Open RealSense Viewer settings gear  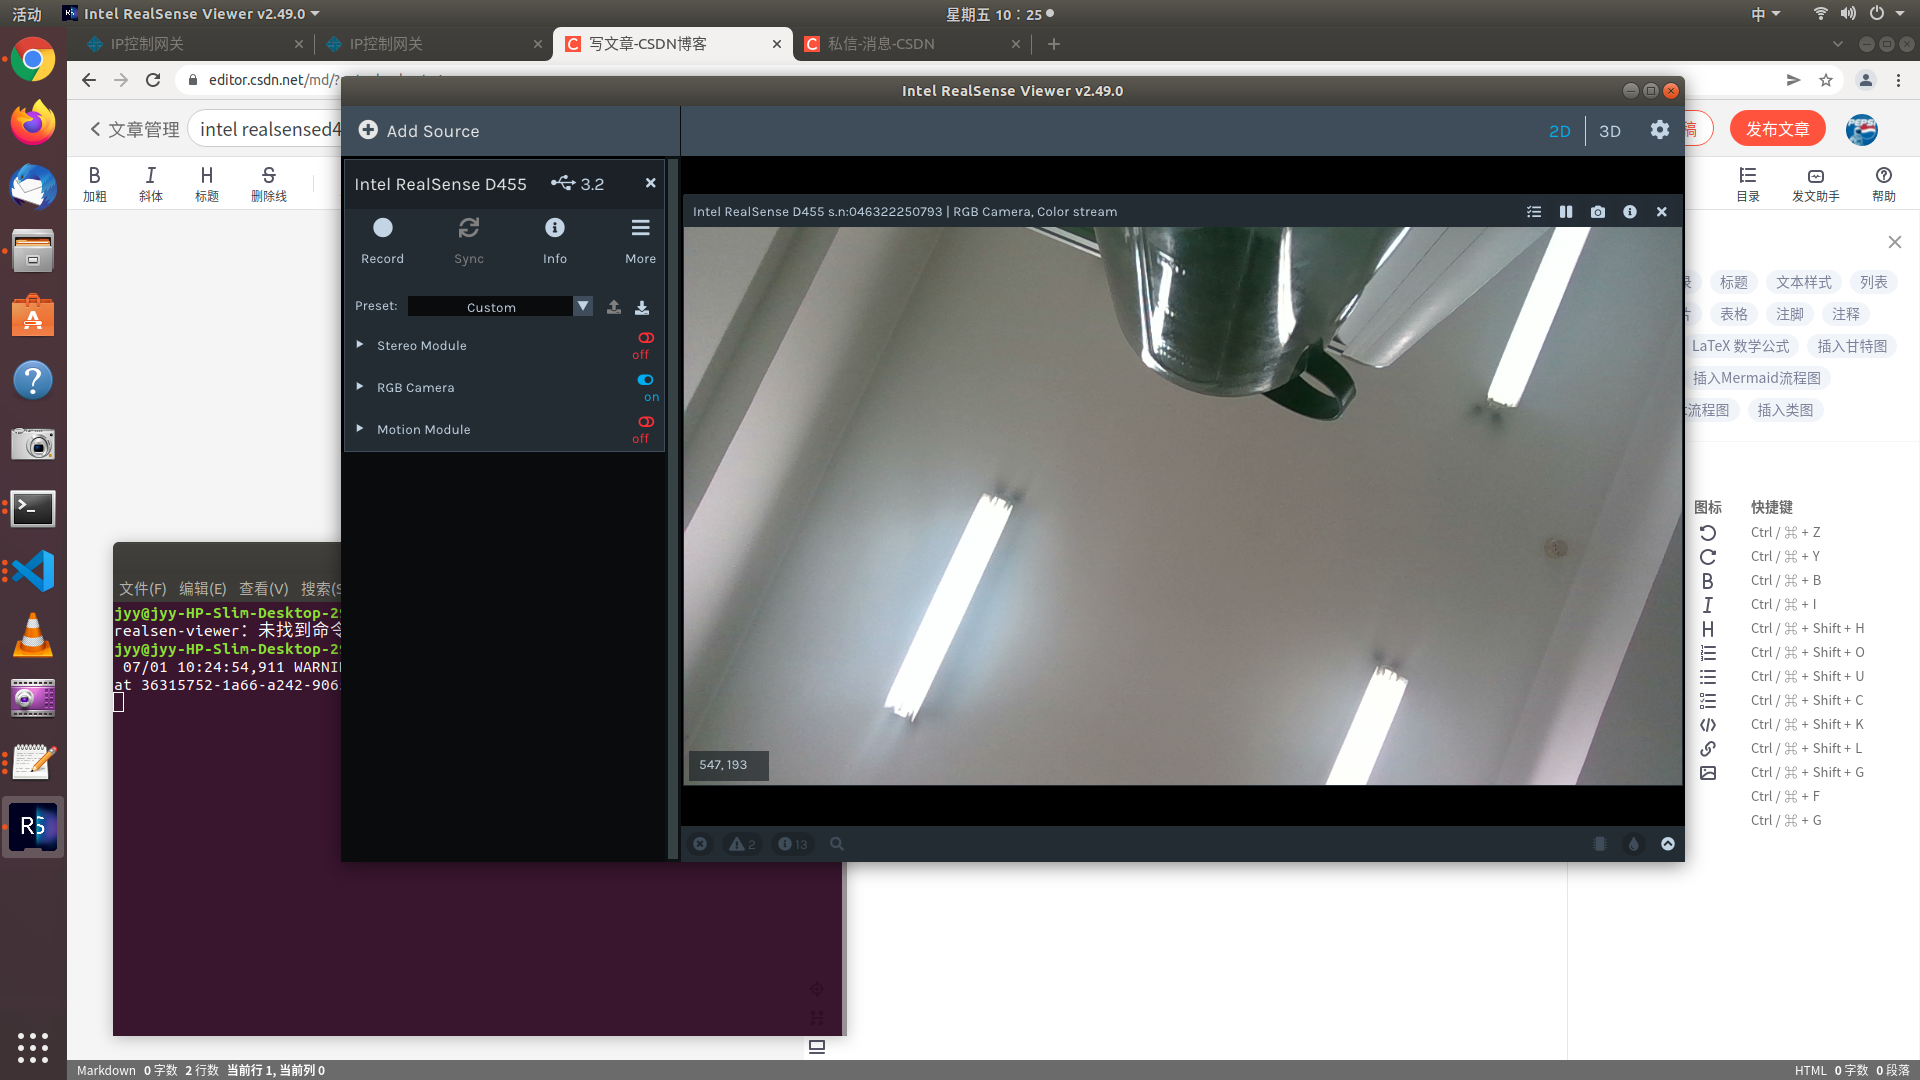point(1659,130)
